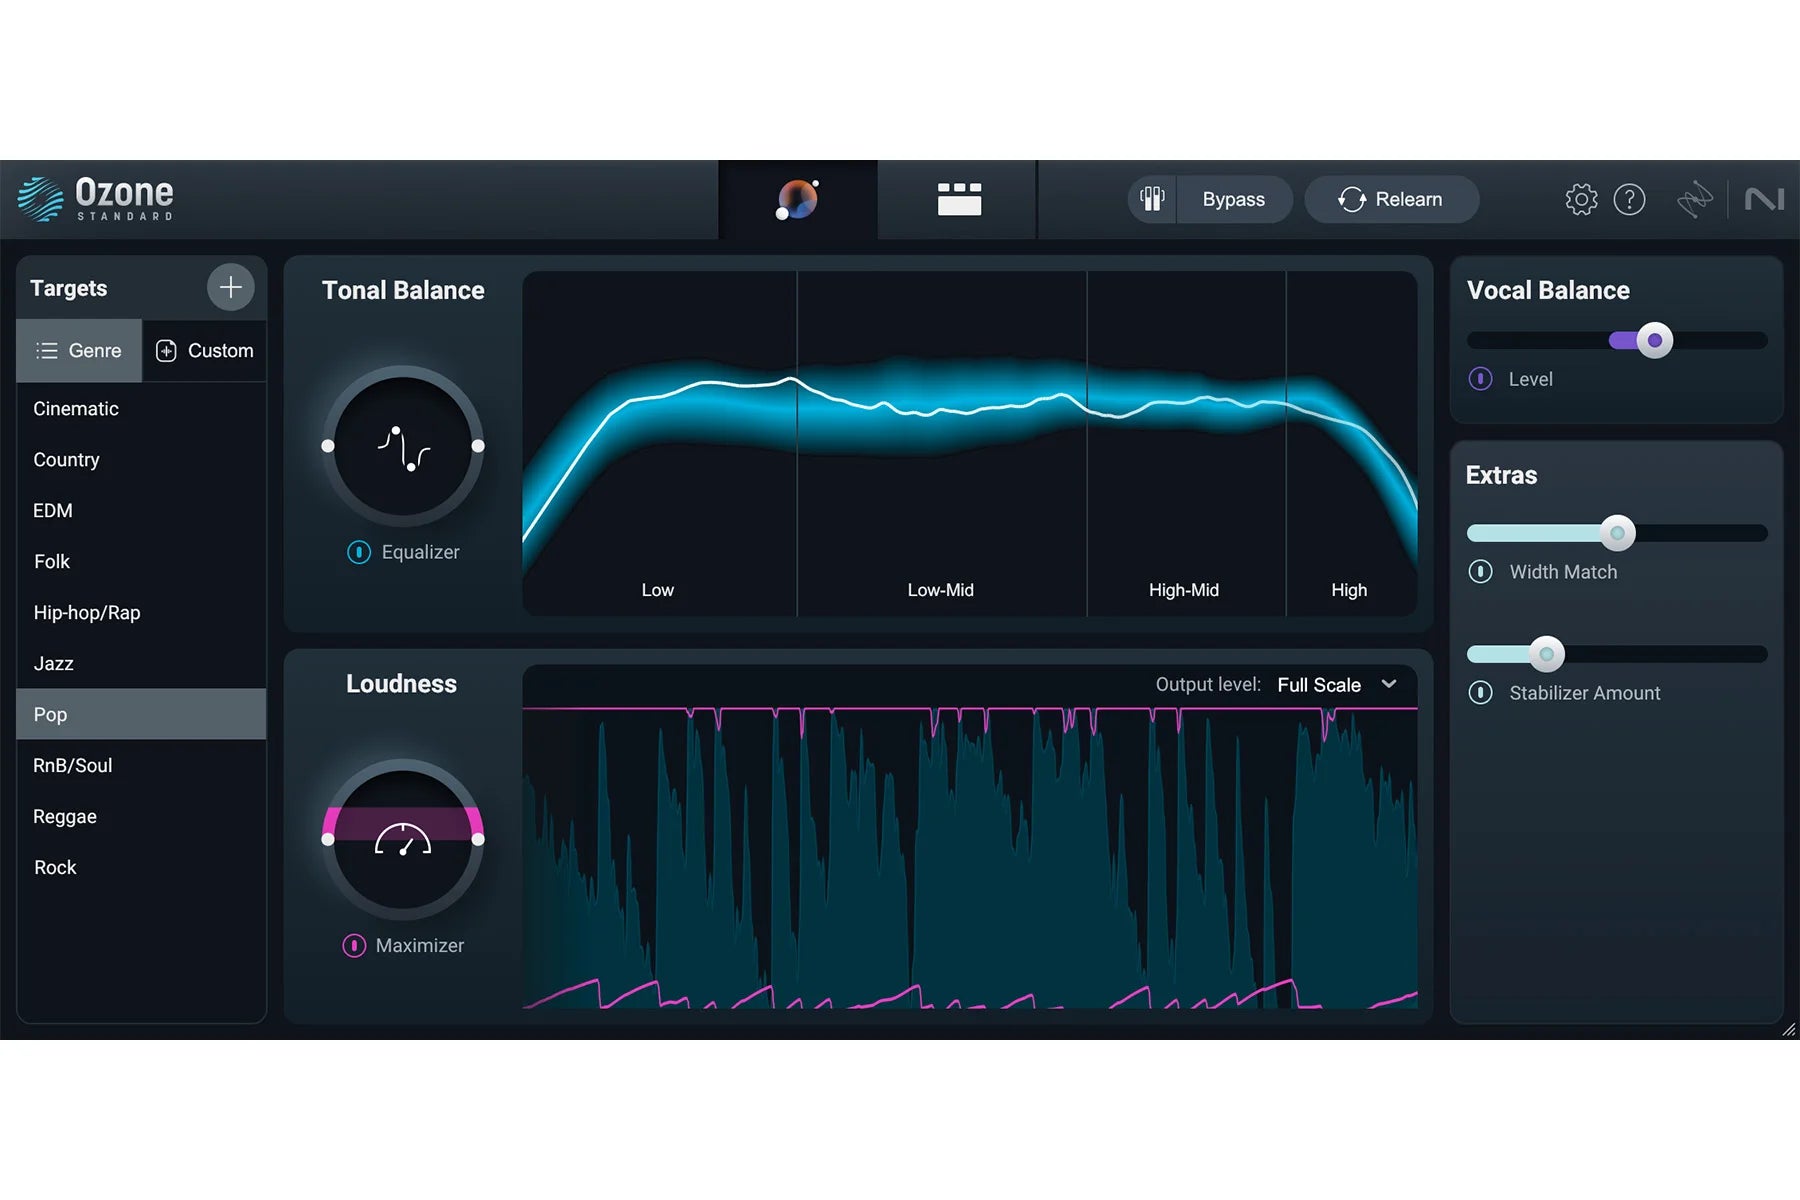Toggle the Maximizer power button
Image resolution: width=1800 pixels, height=1200 pixels.
click(354, 946)
